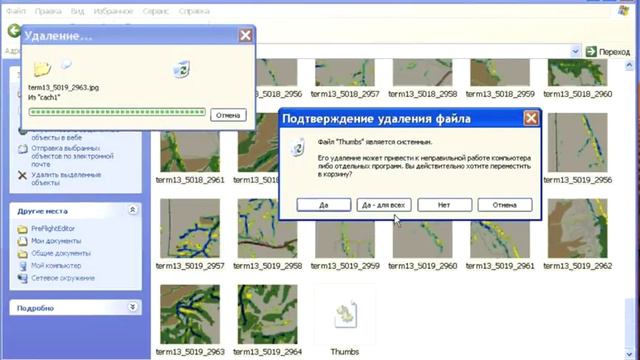Open the Вид menu
The image size is (640, 360).
pos(78,11)
